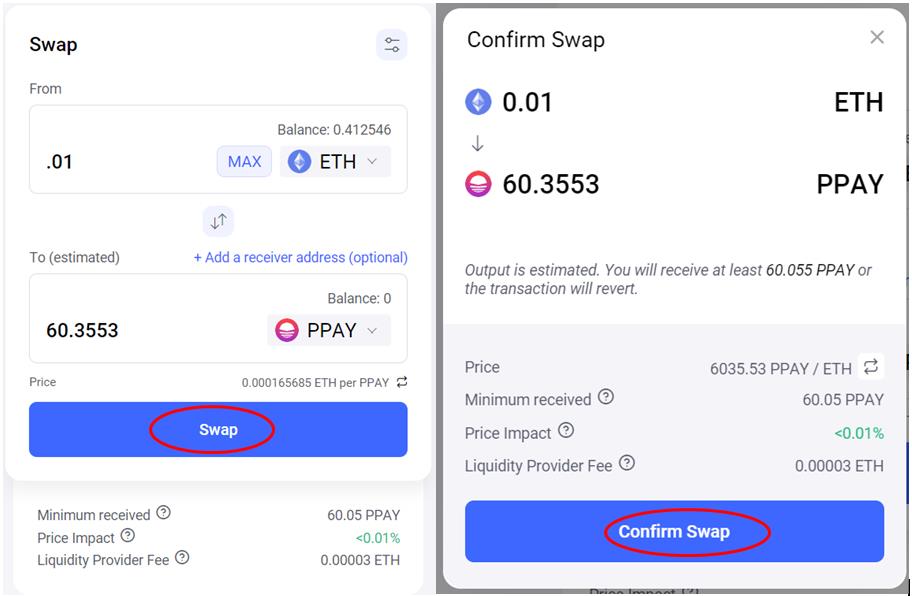Click the help icon beside Minimum received
912x596 pixels.
pos(164,514)
